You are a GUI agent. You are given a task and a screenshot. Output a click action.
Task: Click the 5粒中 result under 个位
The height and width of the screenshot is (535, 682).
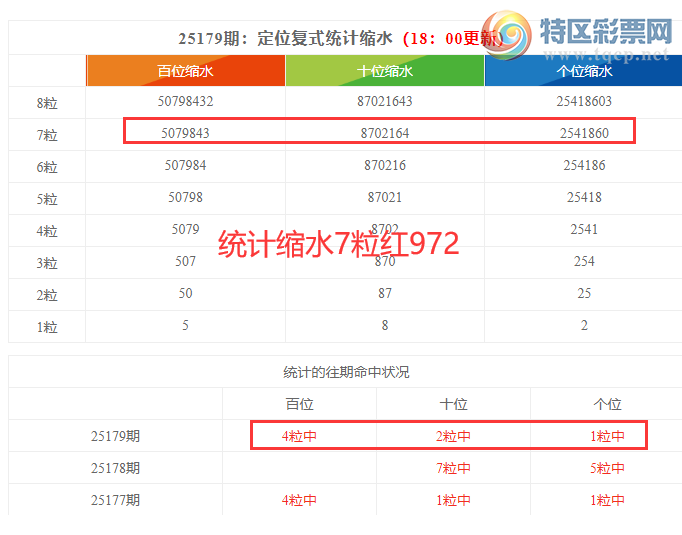pos(607,468)
